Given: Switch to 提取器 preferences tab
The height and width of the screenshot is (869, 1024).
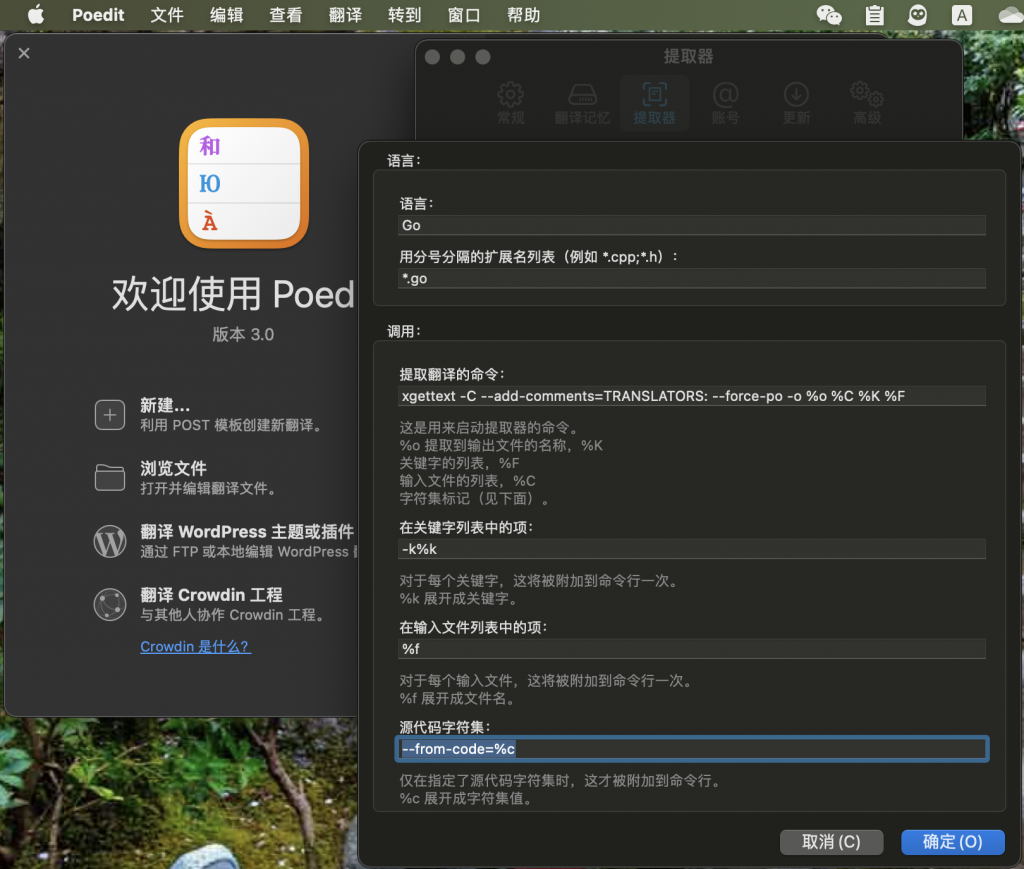Looking at the screenshot, I should (x=654, y=103).
